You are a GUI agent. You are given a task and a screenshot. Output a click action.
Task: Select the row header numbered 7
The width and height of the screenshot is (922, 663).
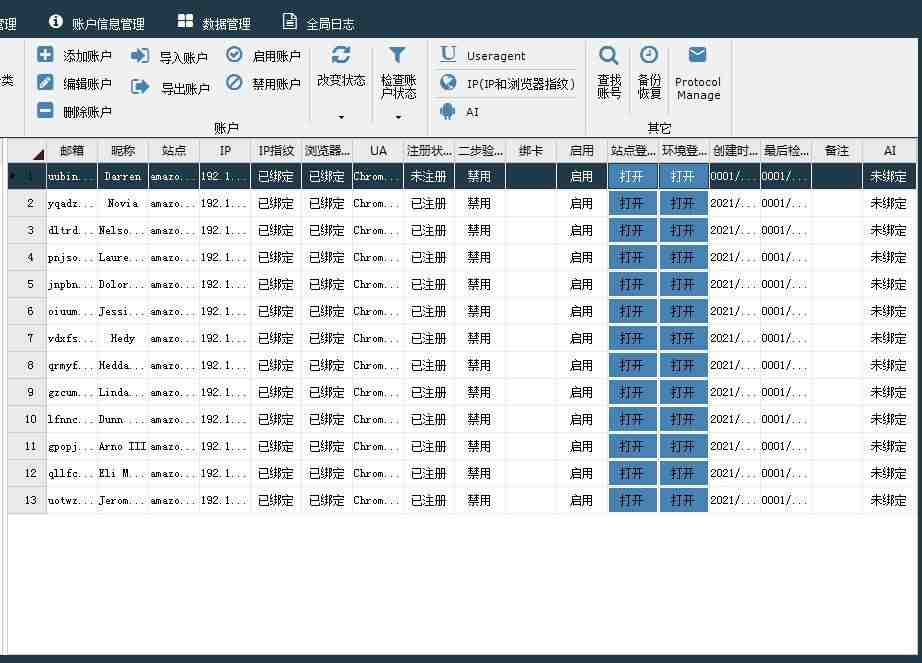pyautogui.click(x=27, y=339)
